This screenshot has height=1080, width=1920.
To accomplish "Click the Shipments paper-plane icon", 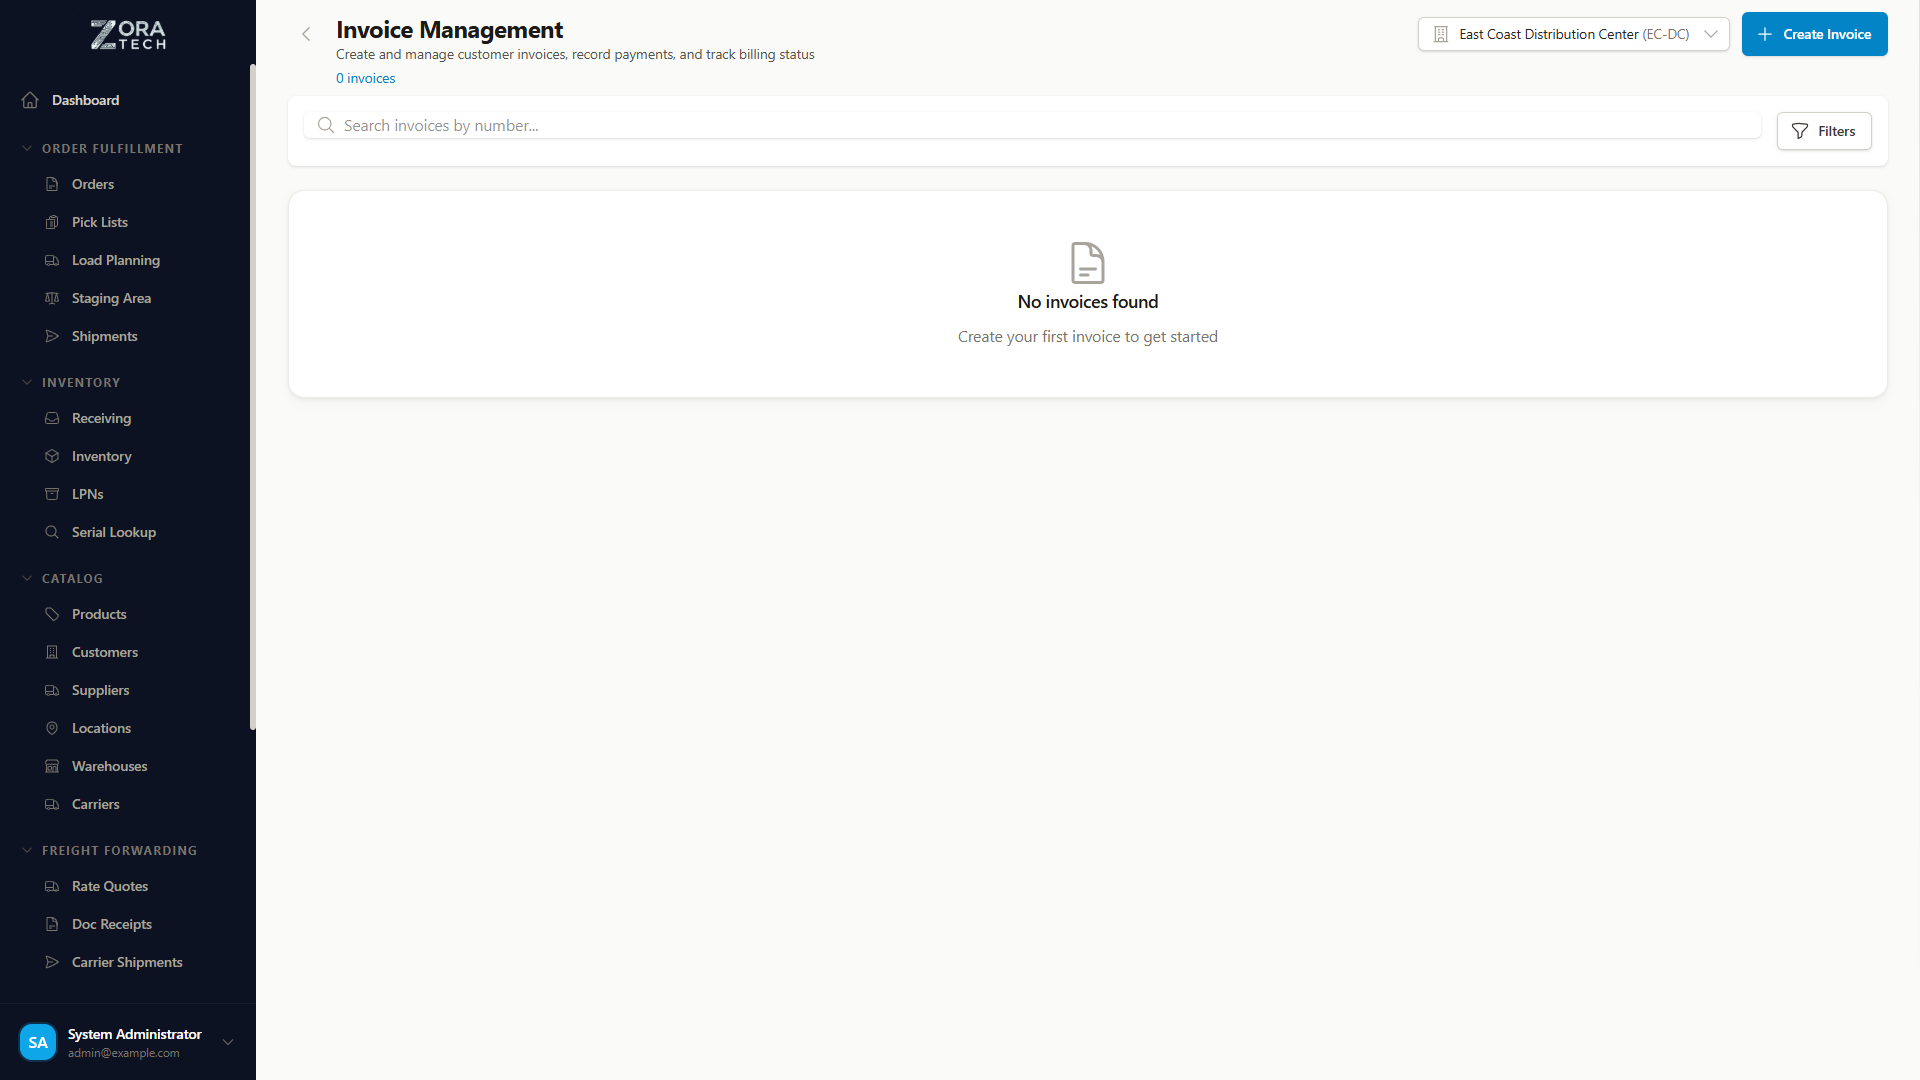I will click(52, 336).
